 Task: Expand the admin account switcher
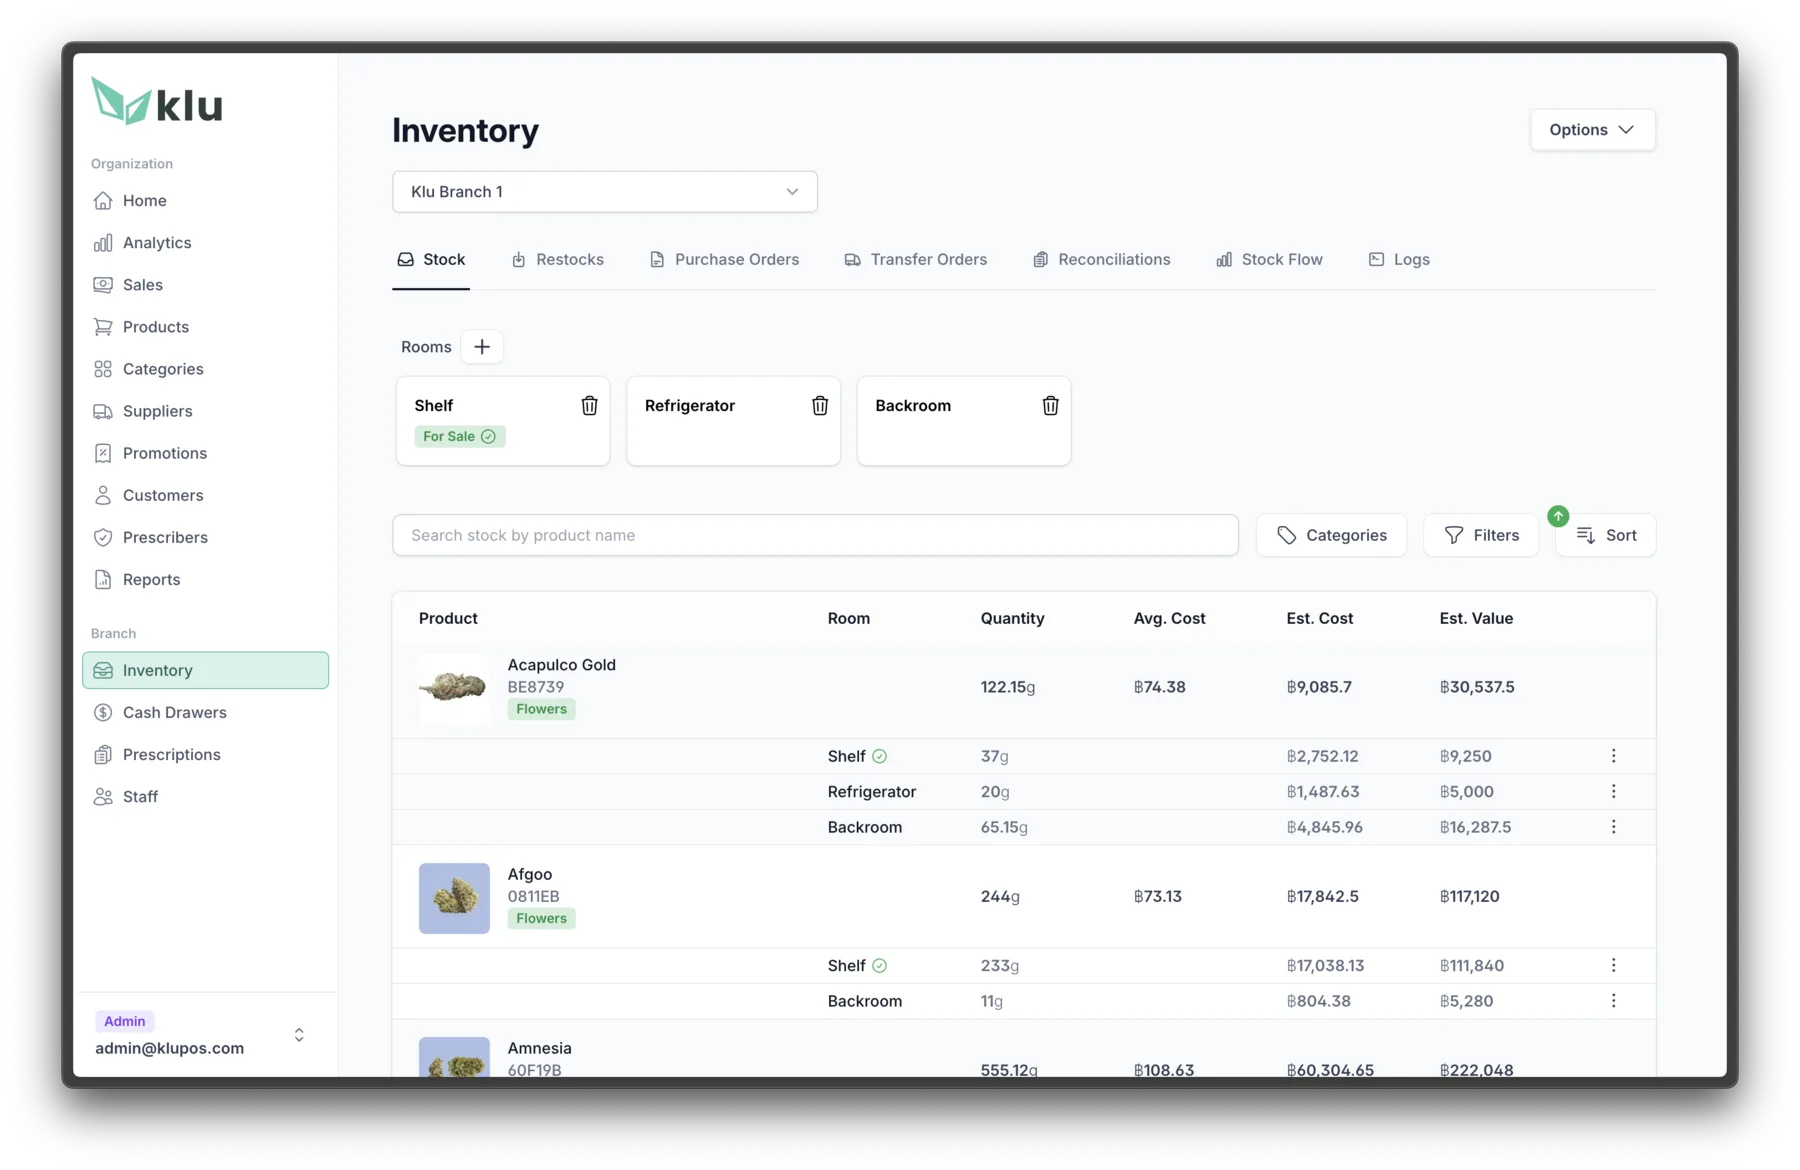point(299,1035)
